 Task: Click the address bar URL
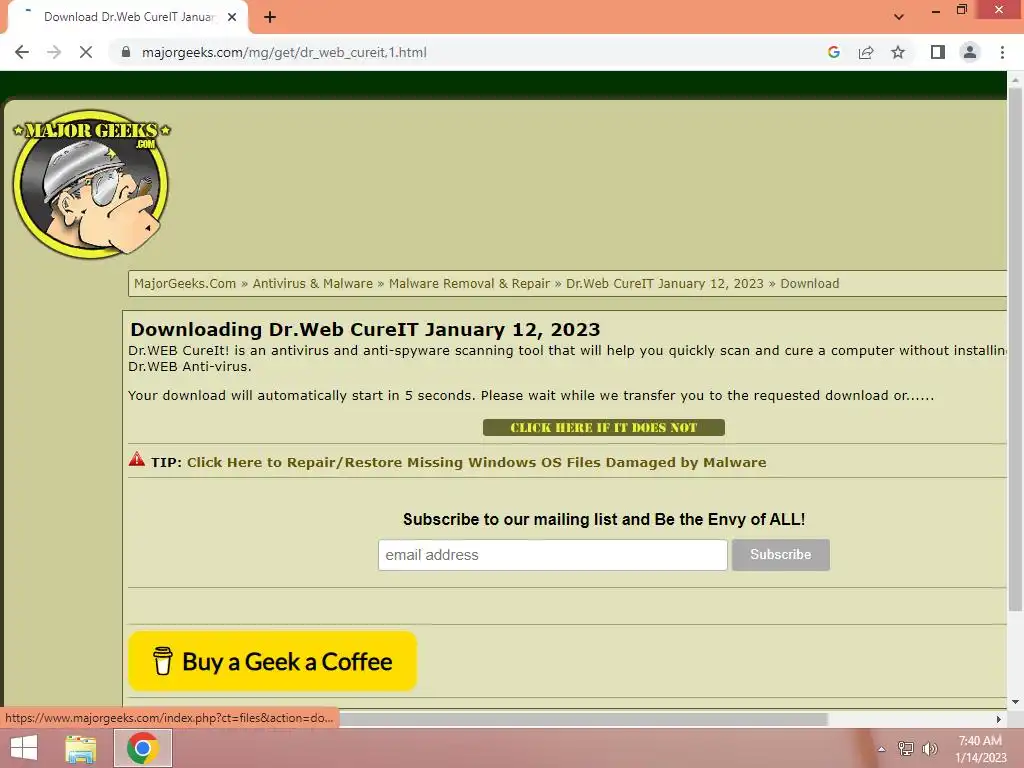284,52
